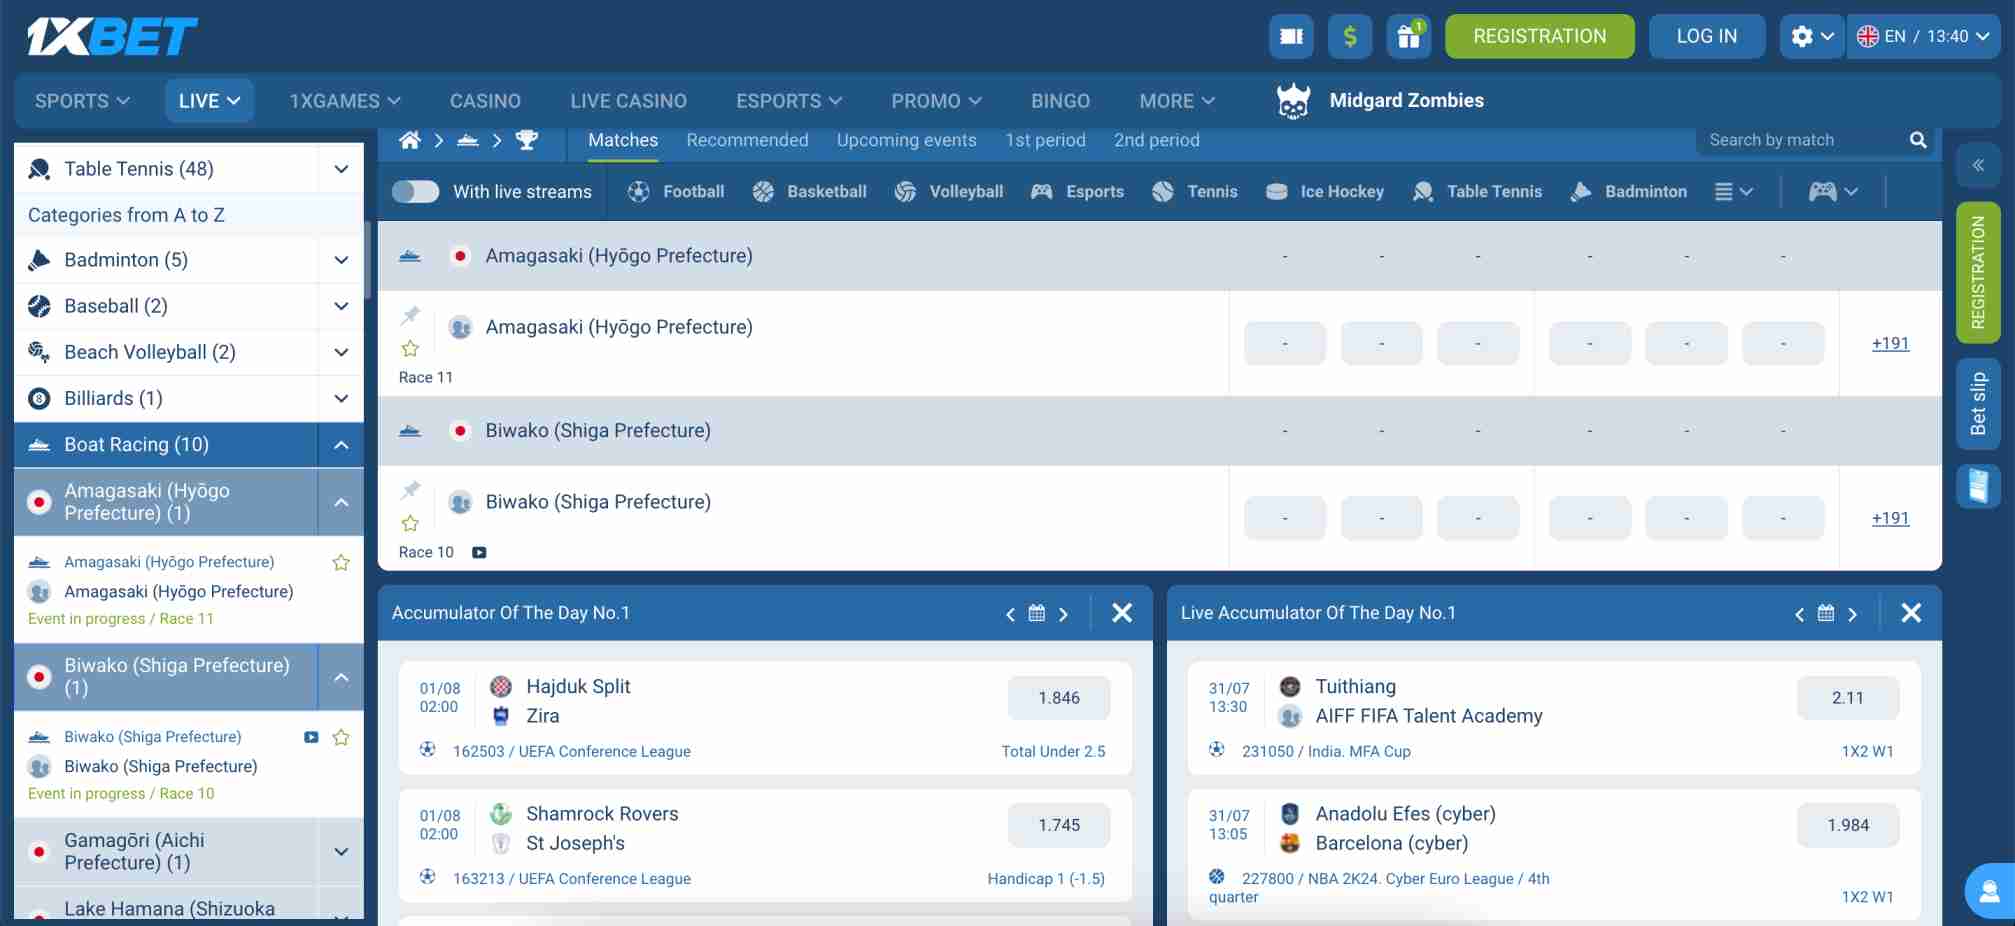Go to home via breadcrumb house icon
Image resolution: width=2015 pixels, height=926 pixels.
click(x=410, y=141)
